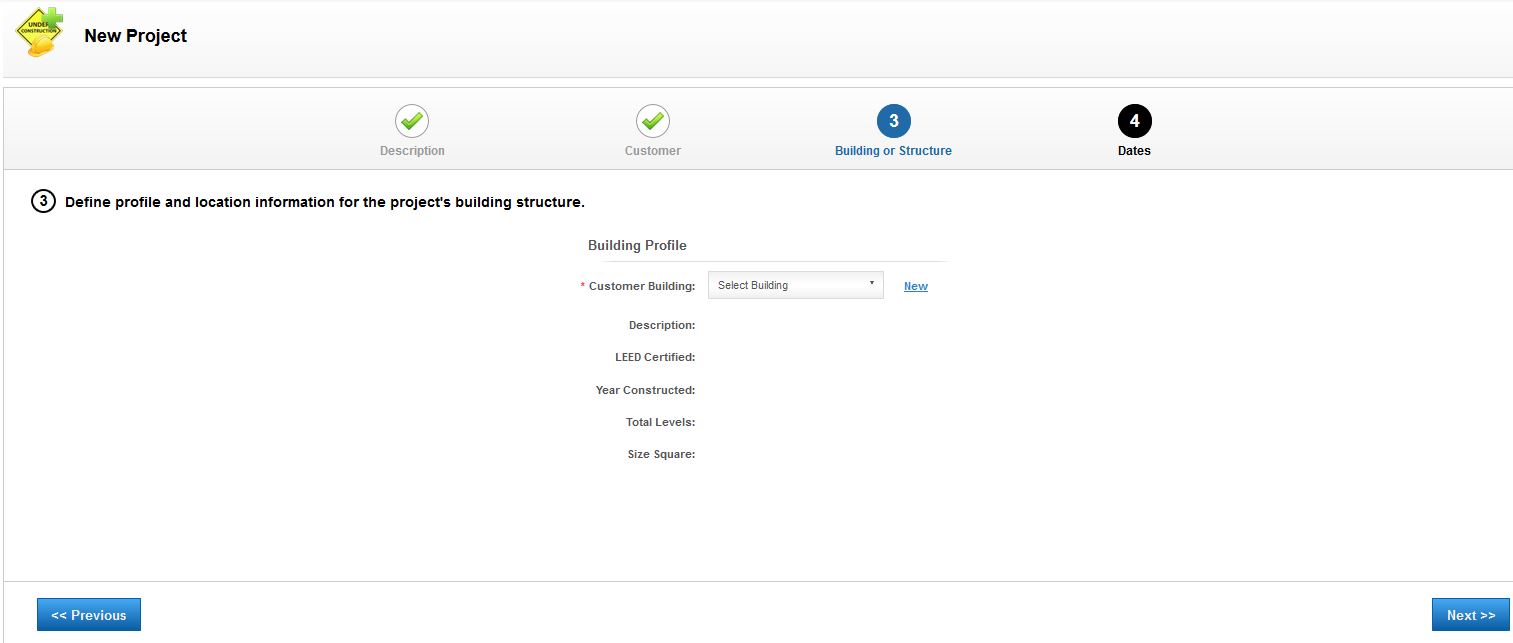The width and height of the screenshot is (1513, 643).
Task: Click the green checkmark above Customer step
Action: (653, 121)
